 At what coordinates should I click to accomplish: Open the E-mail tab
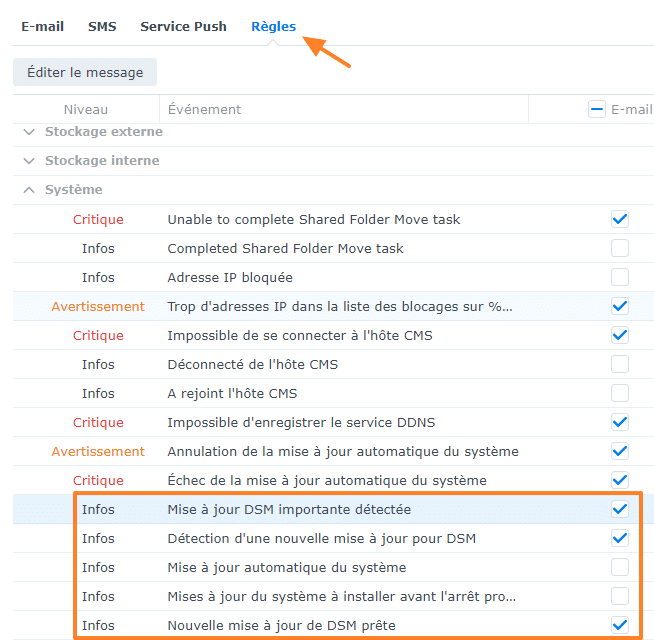pos(42,27)
